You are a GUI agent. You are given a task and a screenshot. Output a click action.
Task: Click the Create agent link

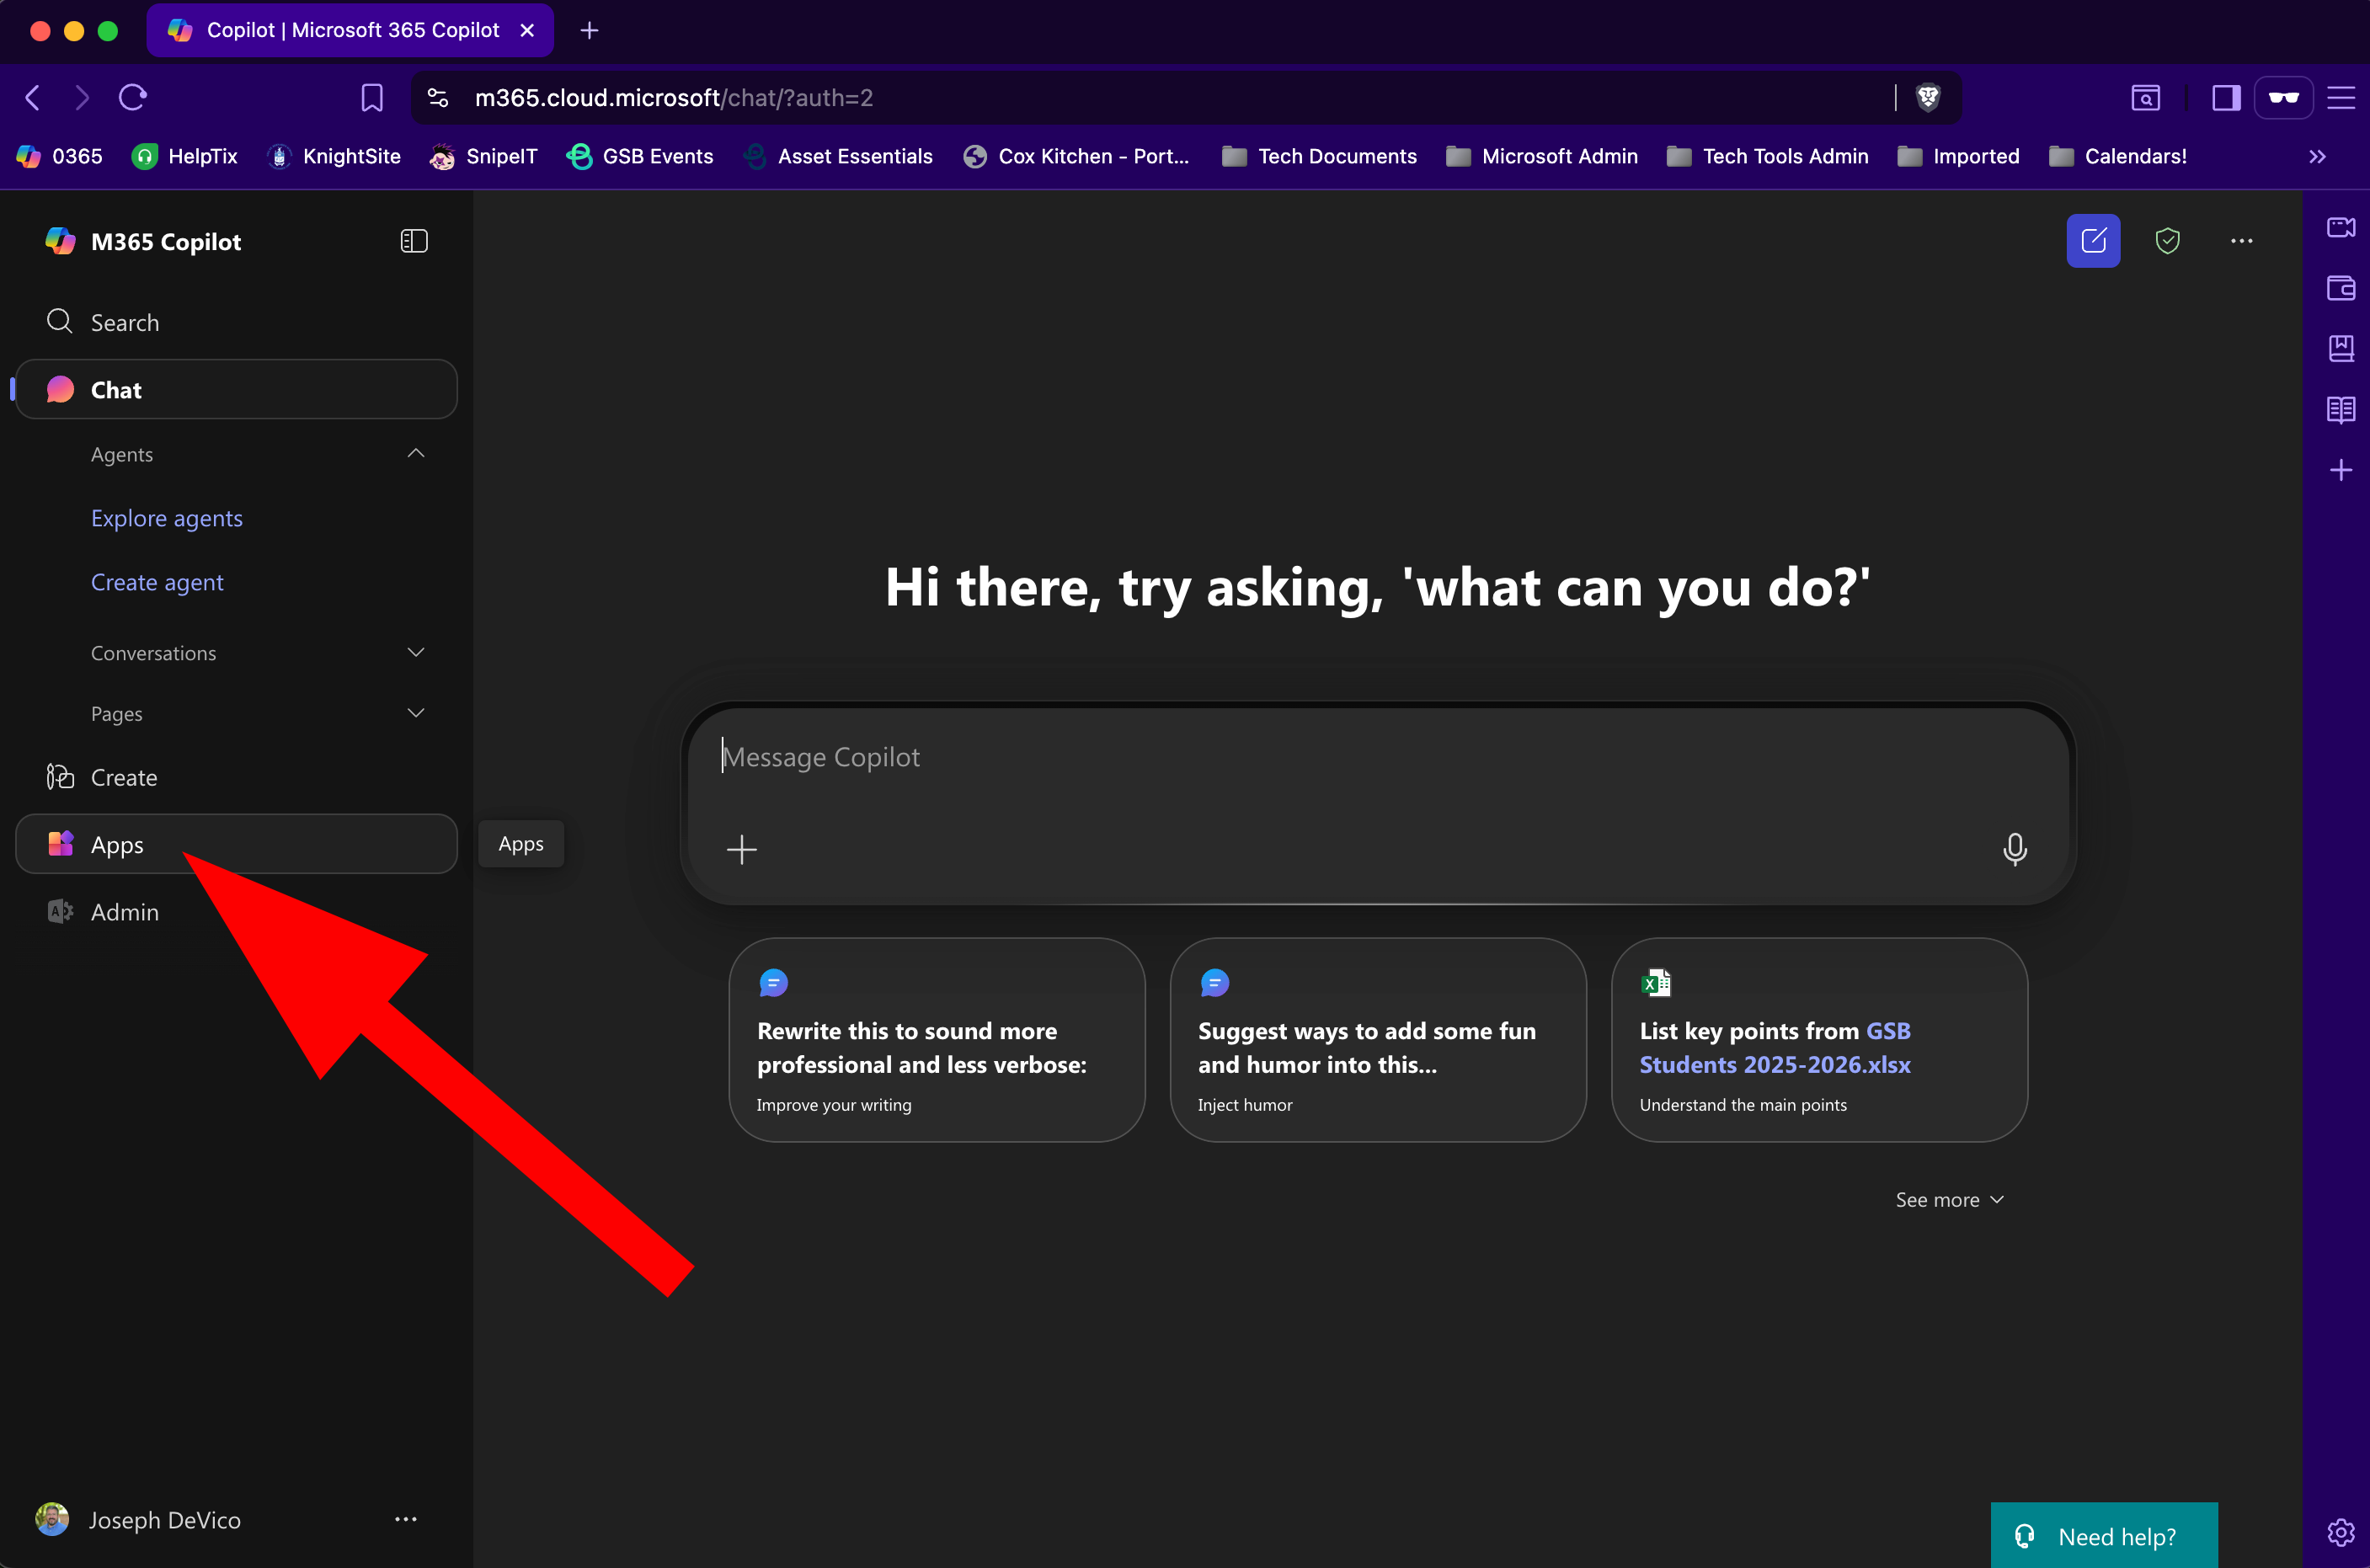point(157,582)
